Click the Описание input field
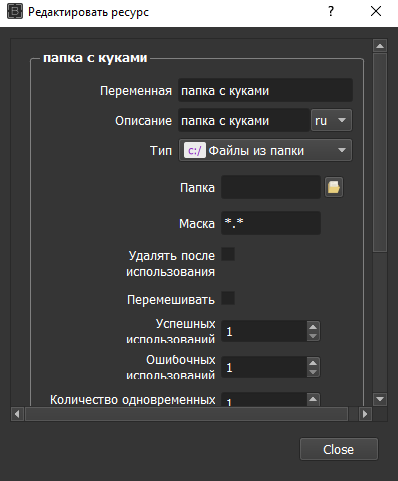Viewport: 398px width, 481px height. pyautogui.click(x=244, y=120)
